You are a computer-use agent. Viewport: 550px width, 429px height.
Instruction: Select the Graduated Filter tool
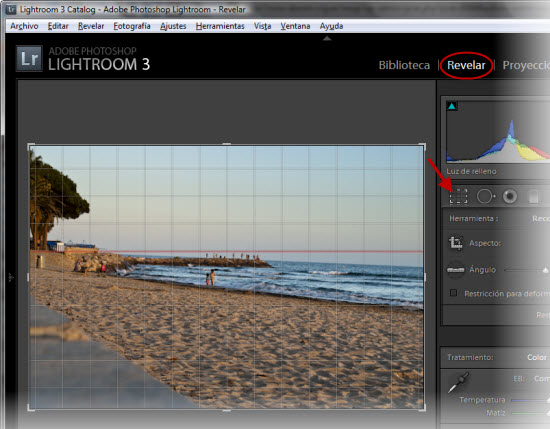(534, 197)
